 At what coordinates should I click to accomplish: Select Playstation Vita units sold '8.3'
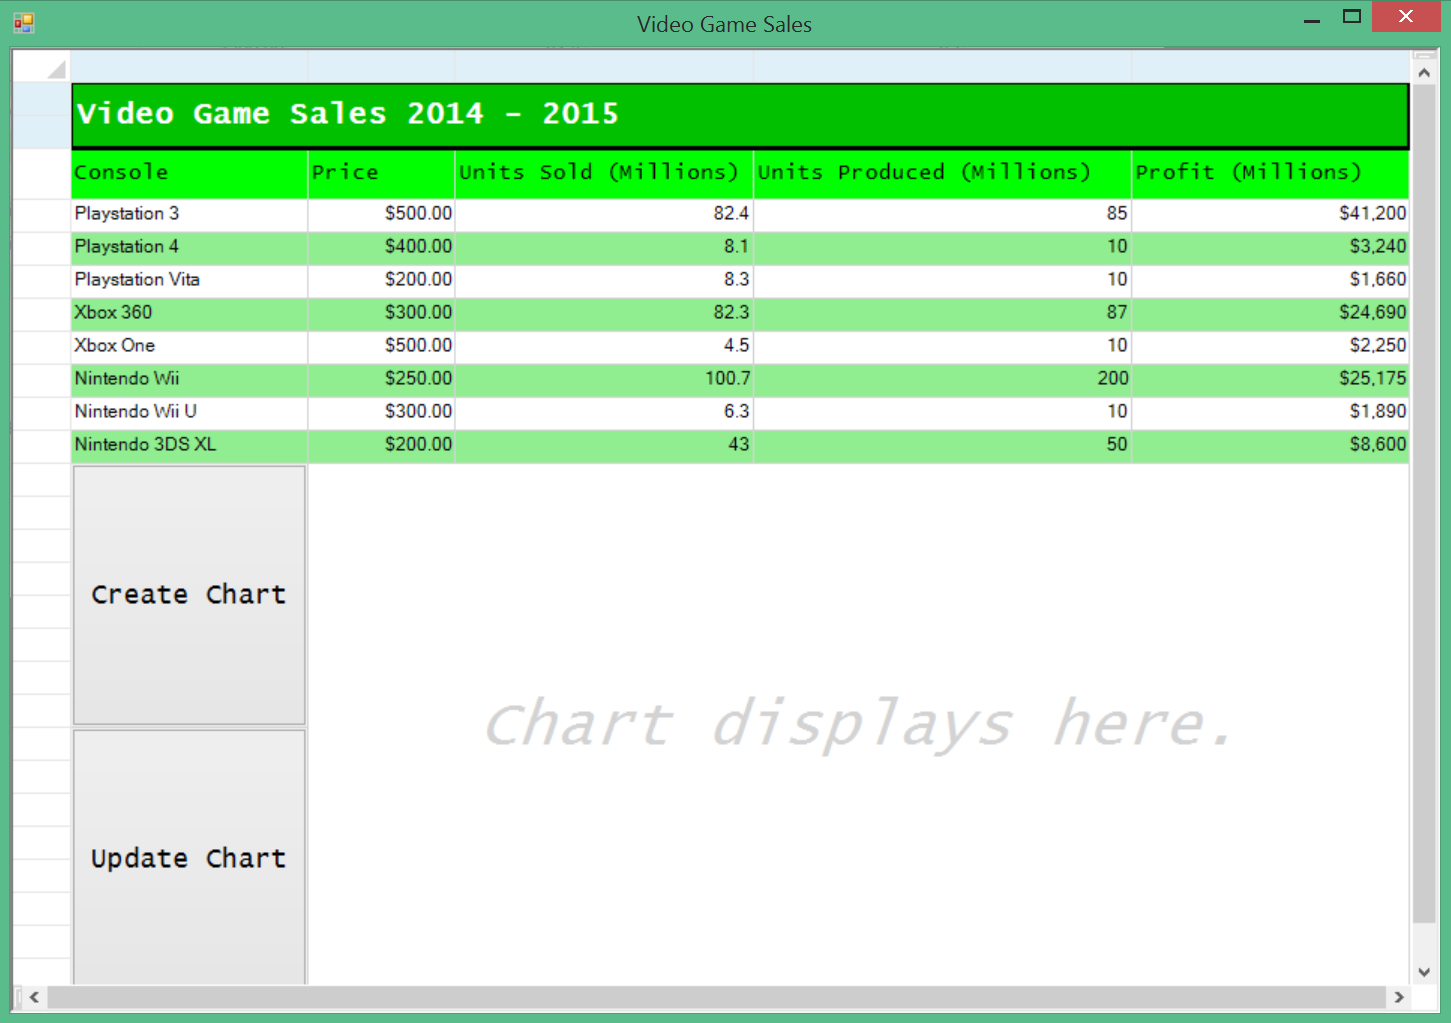604,280
